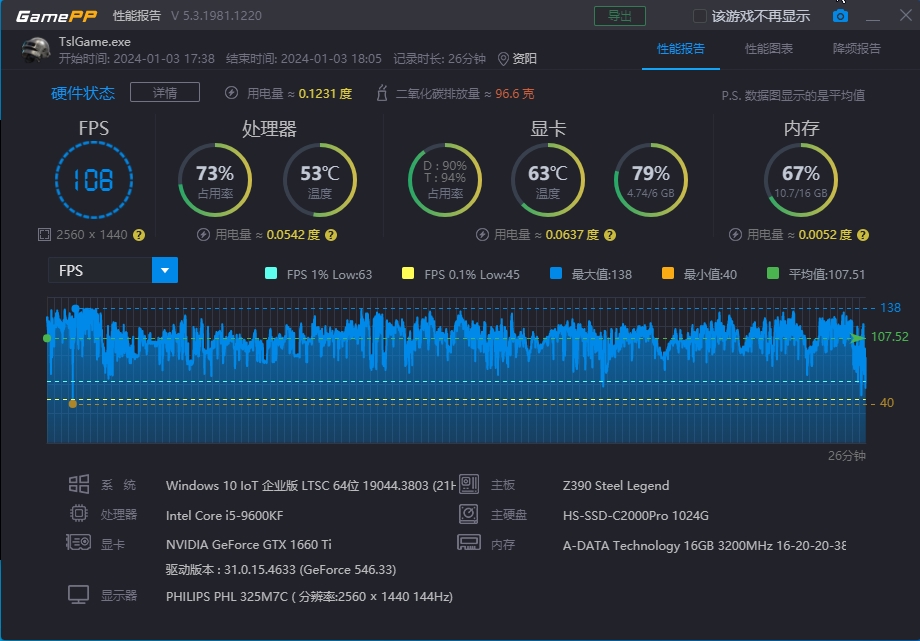Click the 硬件状态 heading link

click(83, 93)
